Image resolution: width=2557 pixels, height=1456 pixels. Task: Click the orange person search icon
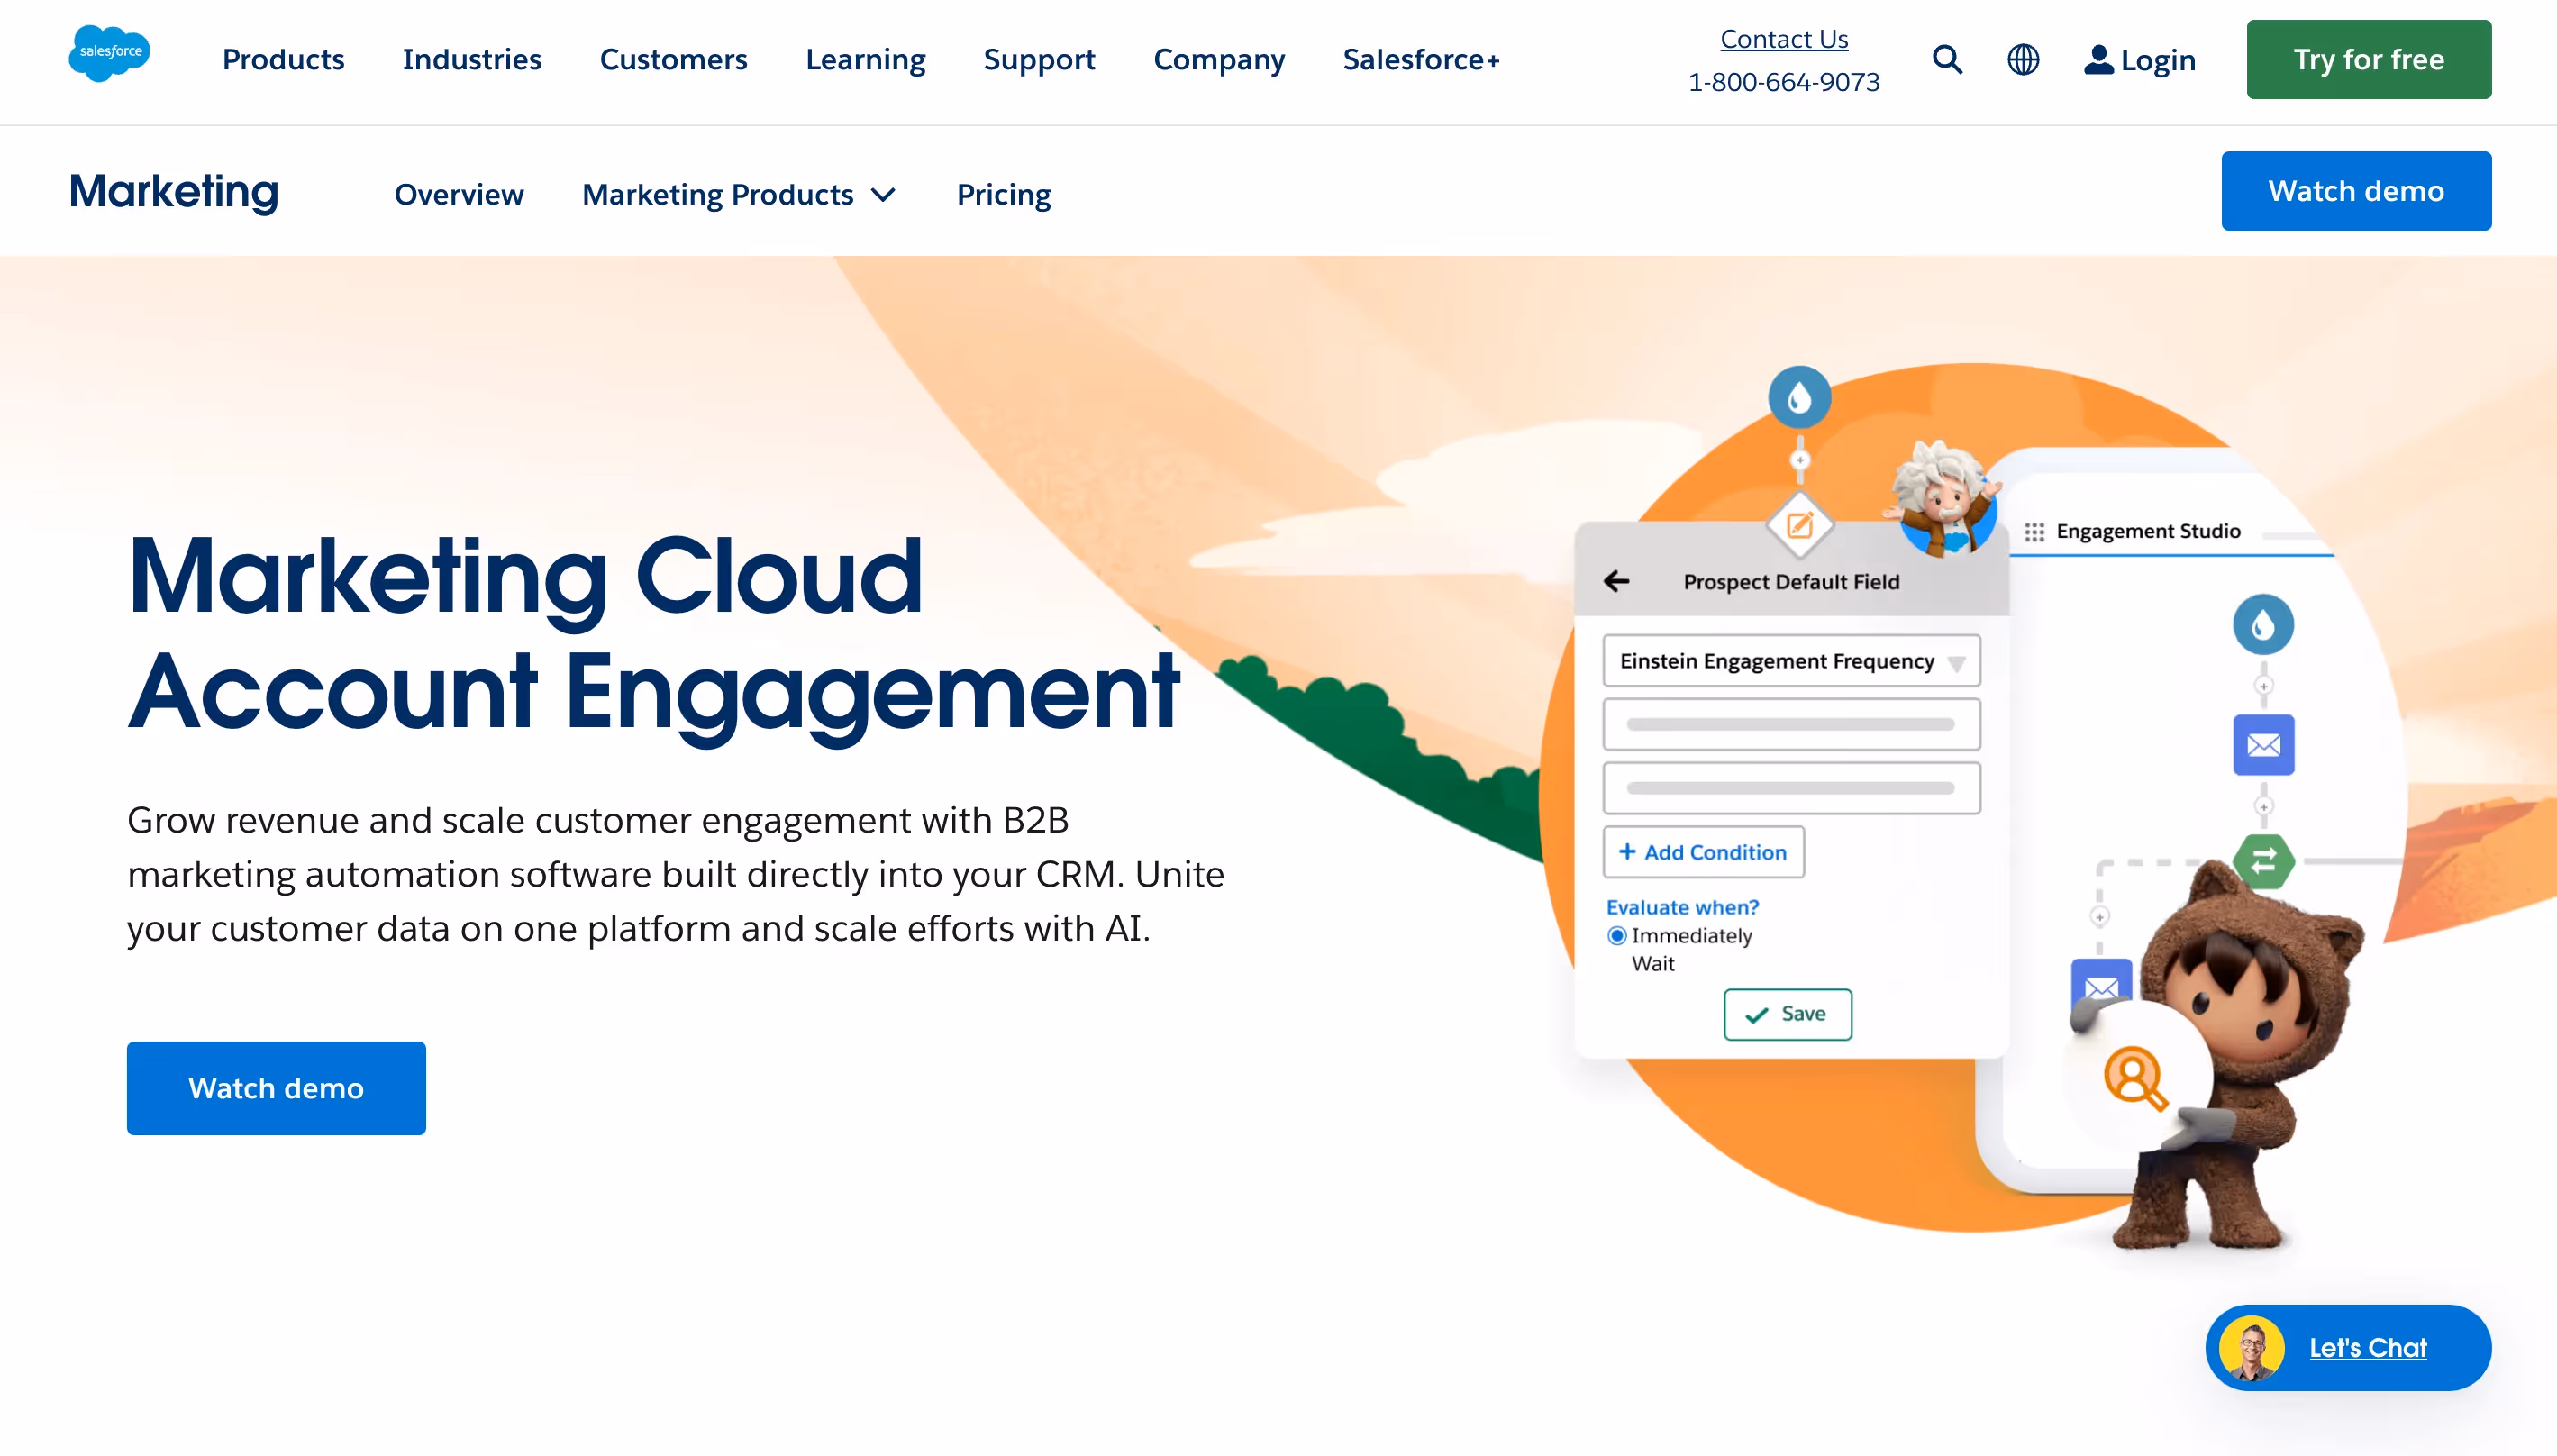2135,1078
